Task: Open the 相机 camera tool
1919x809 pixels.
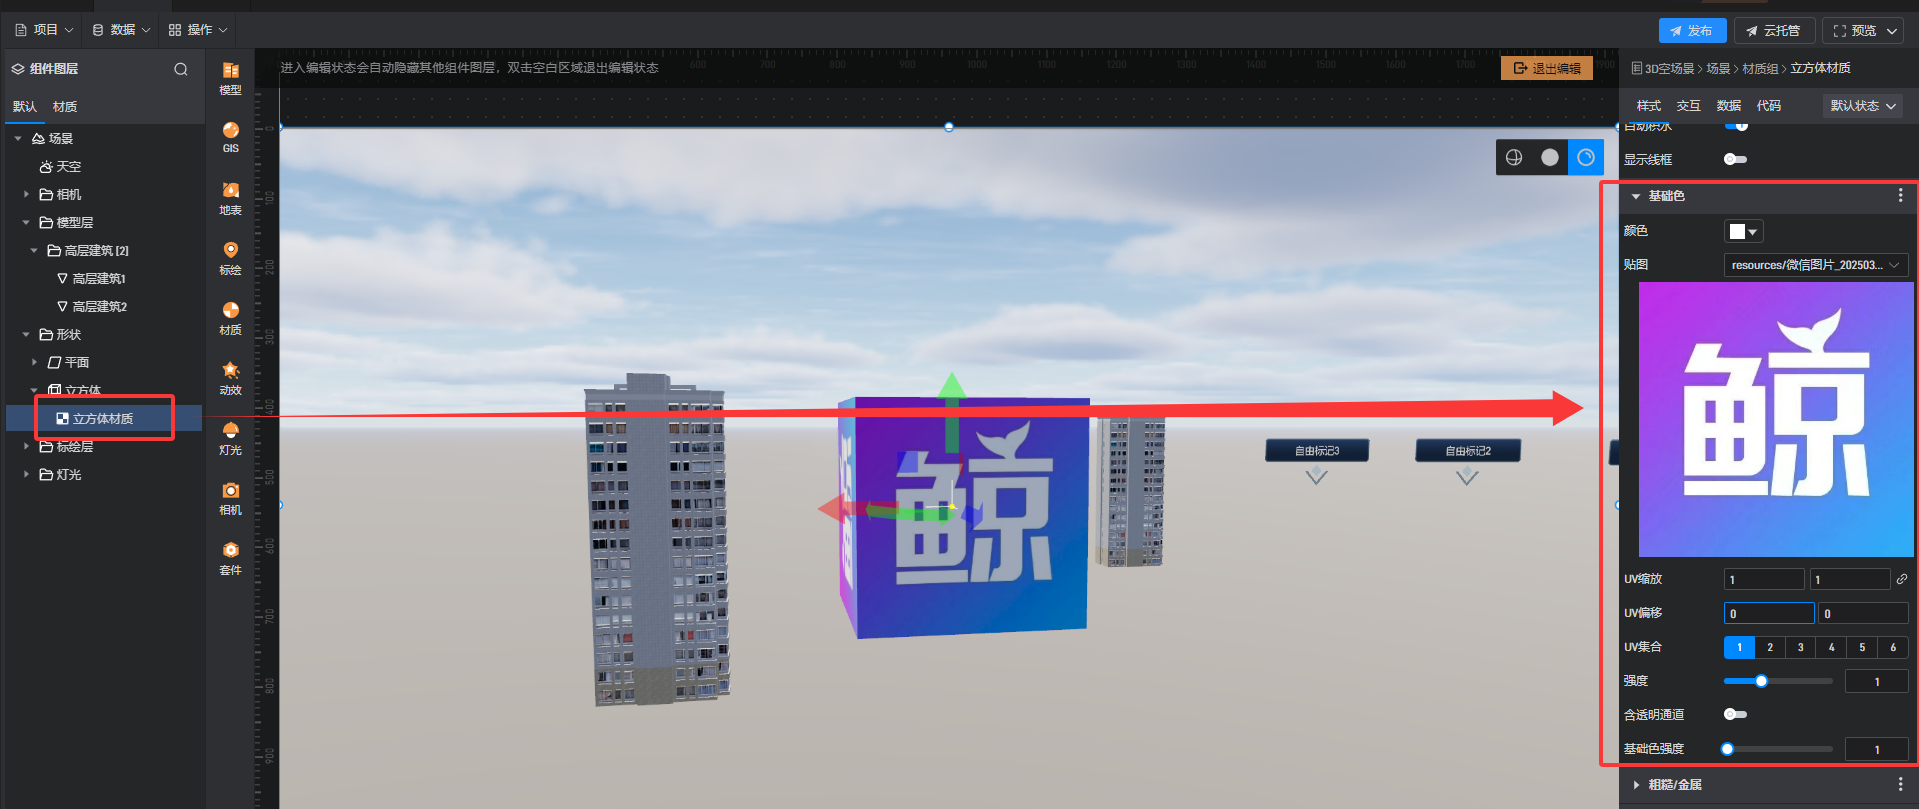Action: 230,498
